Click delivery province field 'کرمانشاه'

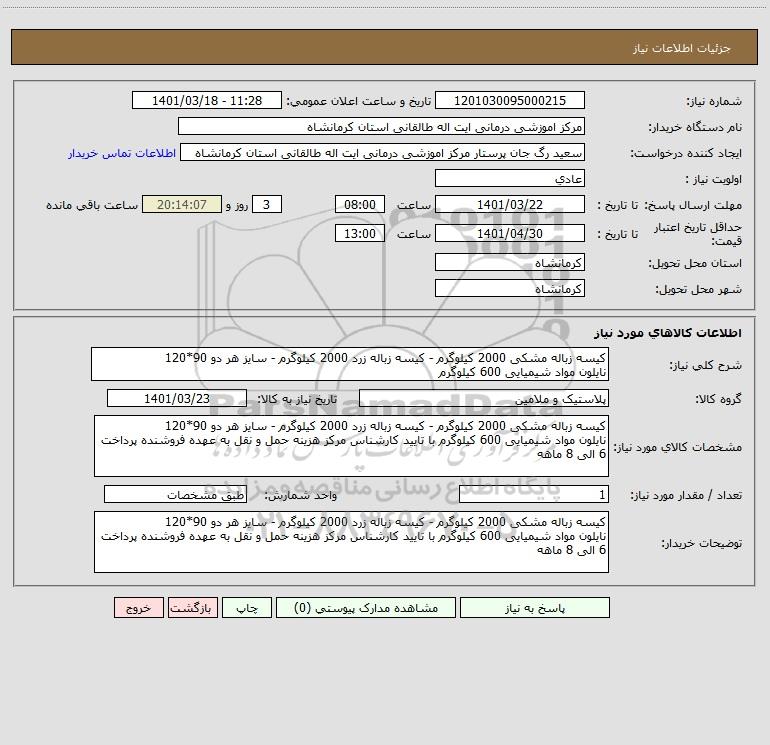click(510, 263)
